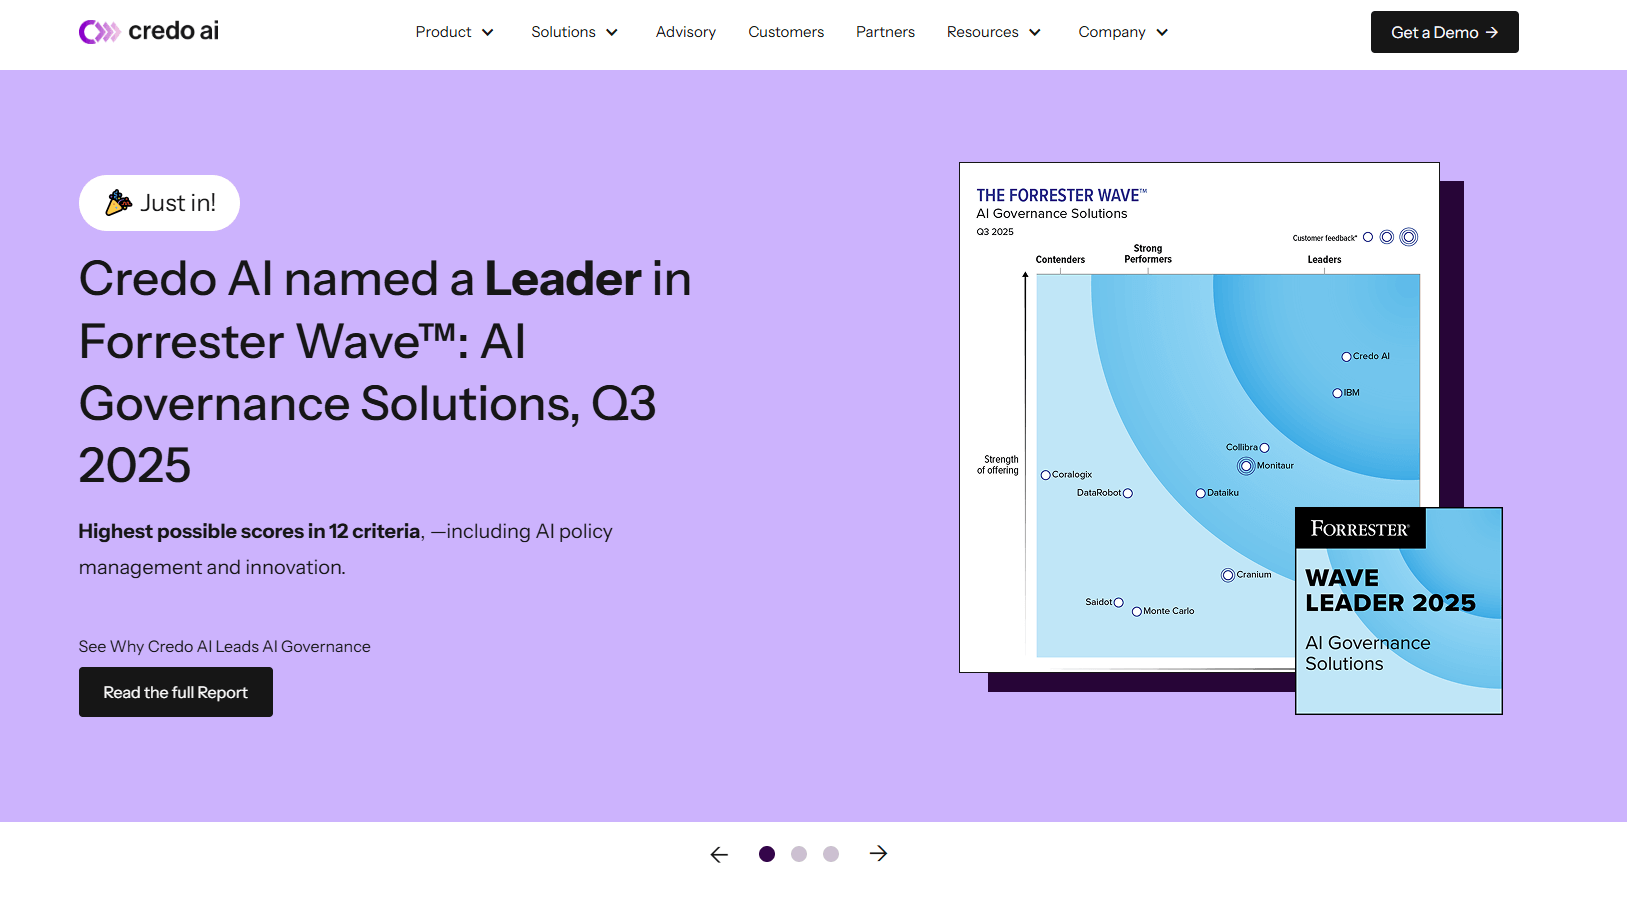Click the Wave Leader 2025 badge
Screen dimensions: 1627x914
coord(1397,610)
